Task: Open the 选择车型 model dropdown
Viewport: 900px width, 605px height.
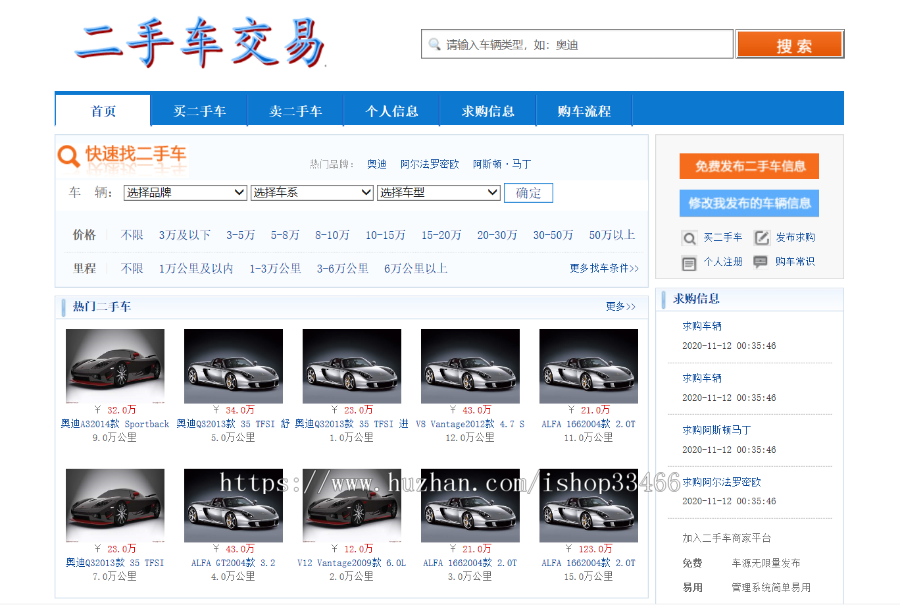Action: pyautogui.click(x=438, y=192)
